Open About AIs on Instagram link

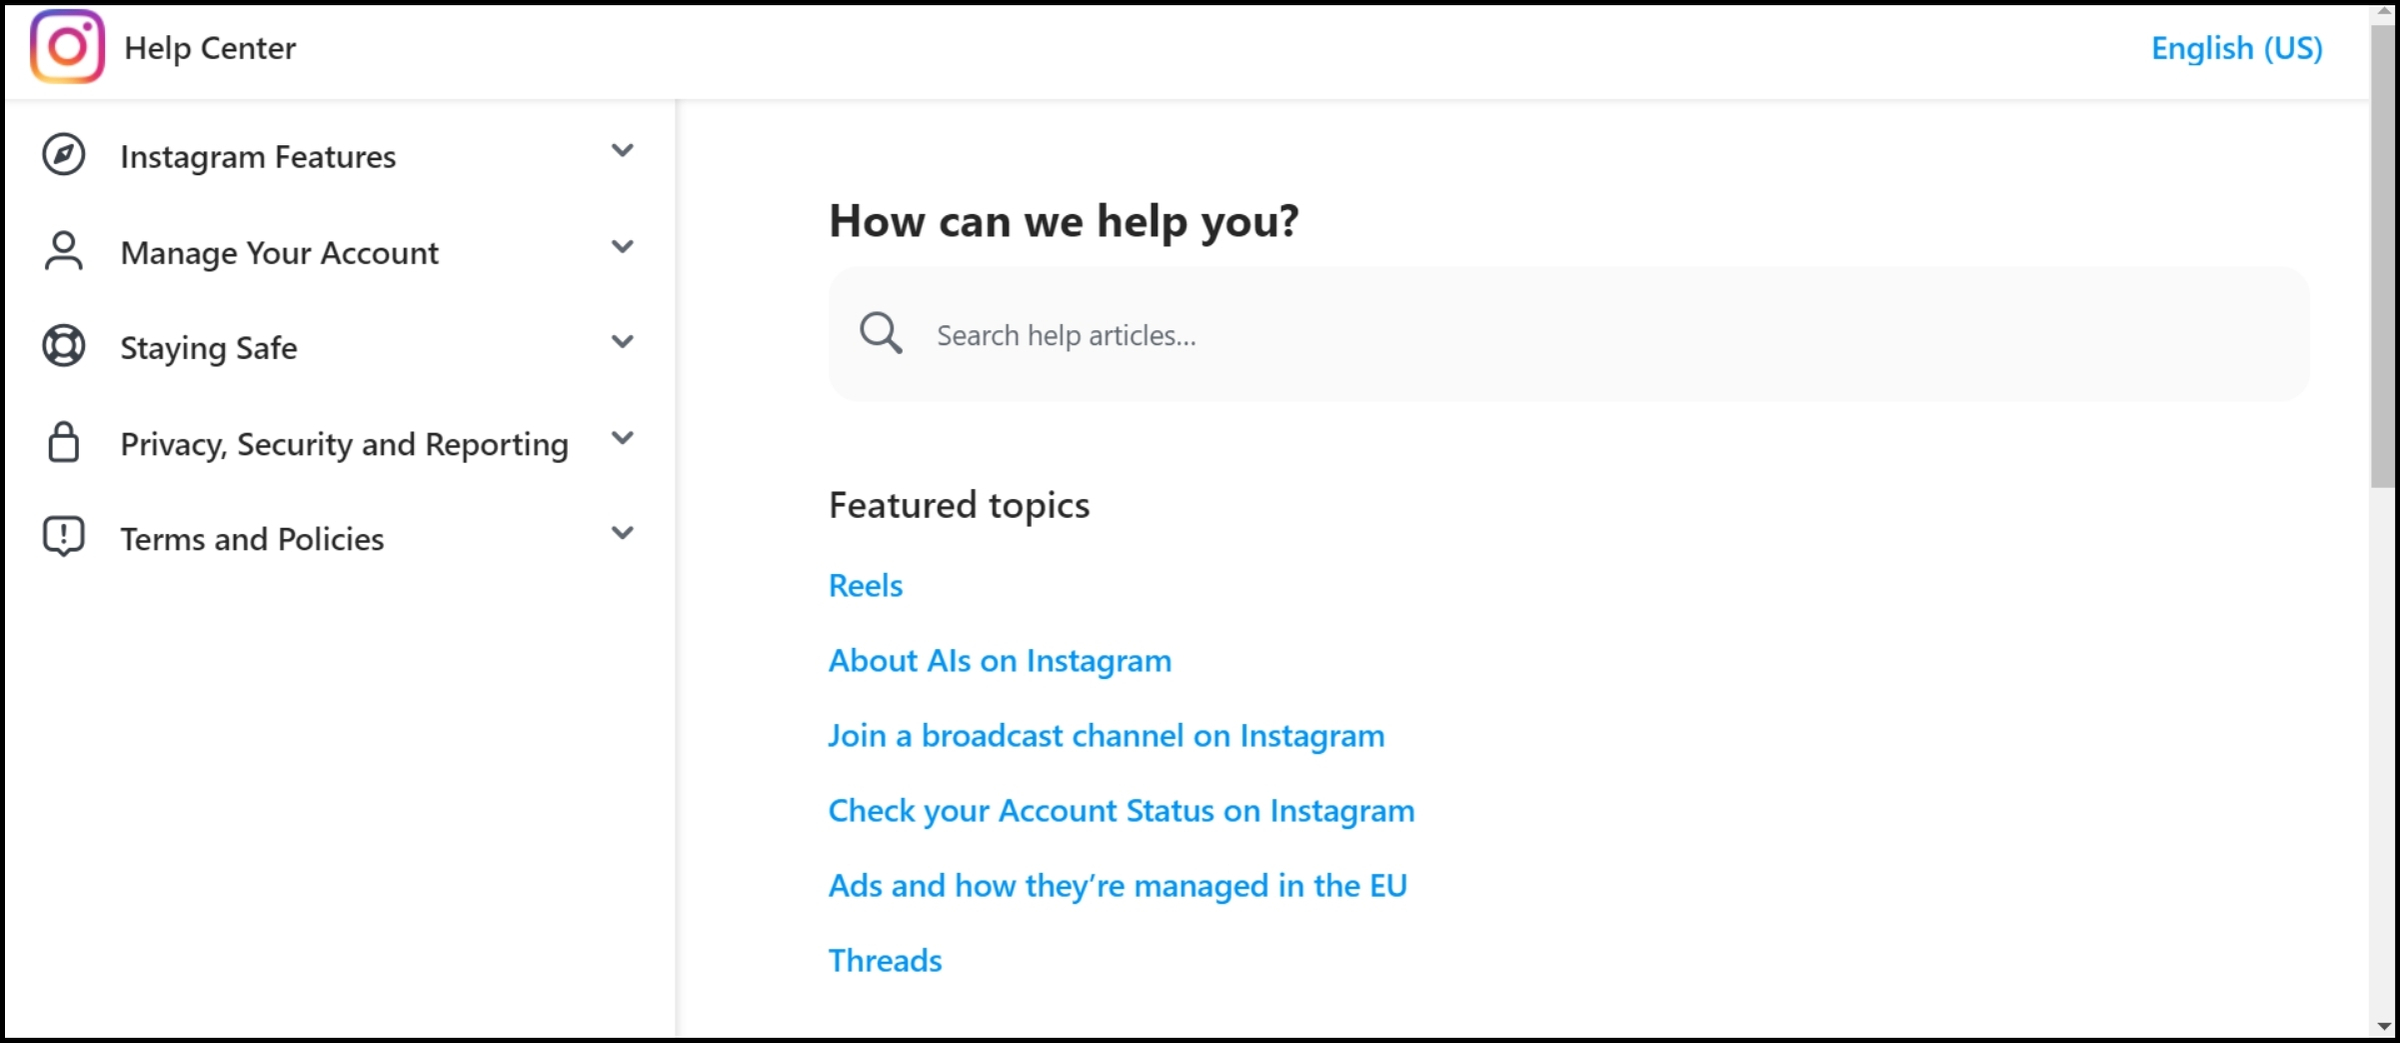(x=1000, y=660)
